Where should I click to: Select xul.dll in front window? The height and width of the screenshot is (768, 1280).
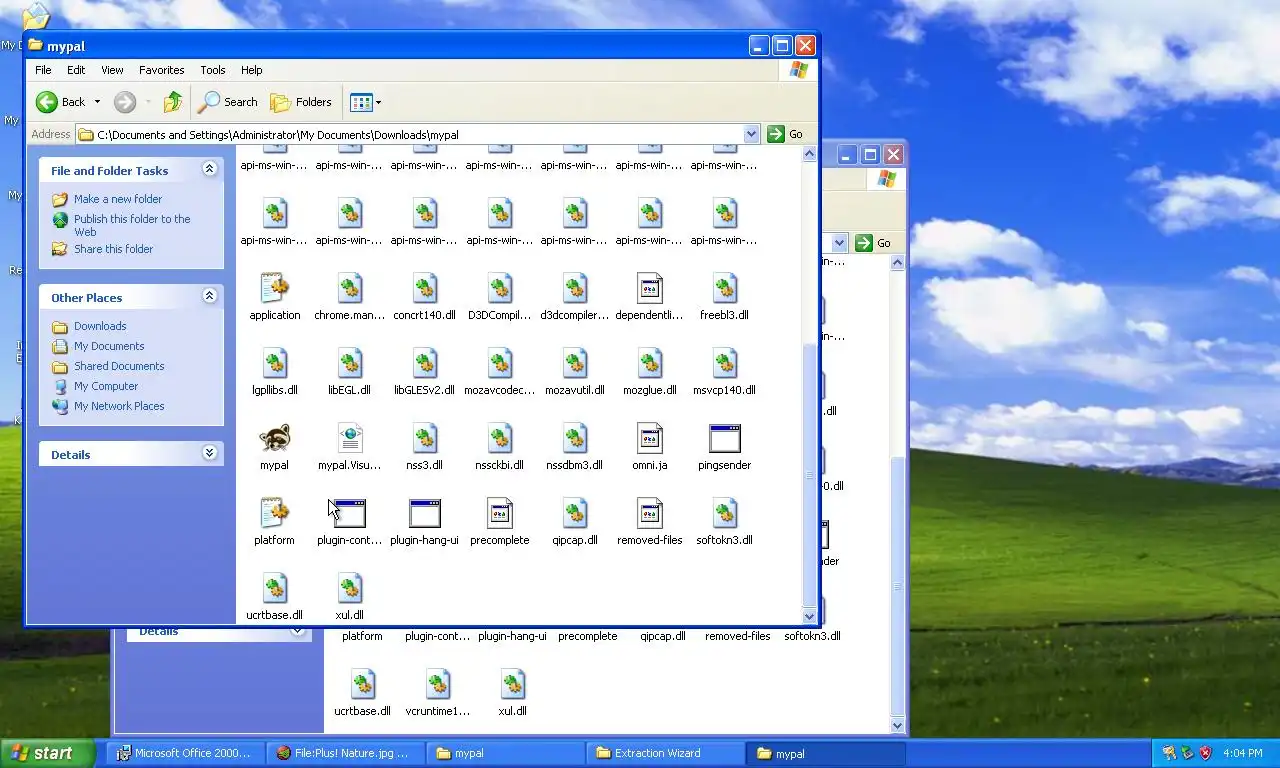(x=350, y=588)
